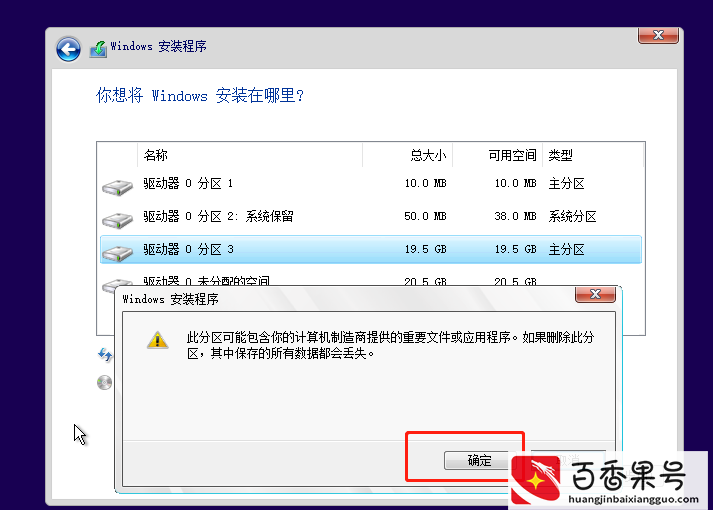This screenshot has height=510, width=713.
Task: Click dialog title Windows 安装程序
Action: pyautogui.click(x=171, y=299)
